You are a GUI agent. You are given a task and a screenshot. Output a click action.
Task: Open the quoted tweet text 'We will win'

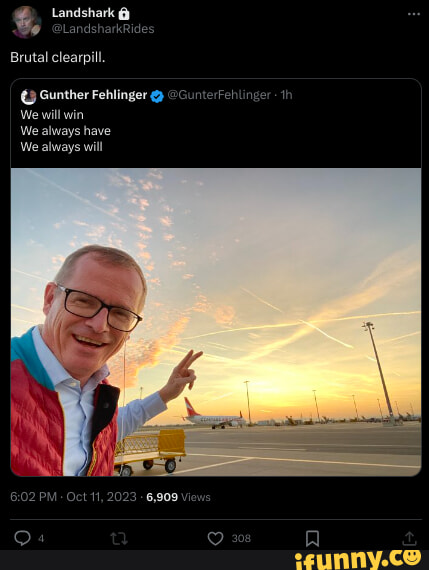pyautogui.click(x=52, y=115)
